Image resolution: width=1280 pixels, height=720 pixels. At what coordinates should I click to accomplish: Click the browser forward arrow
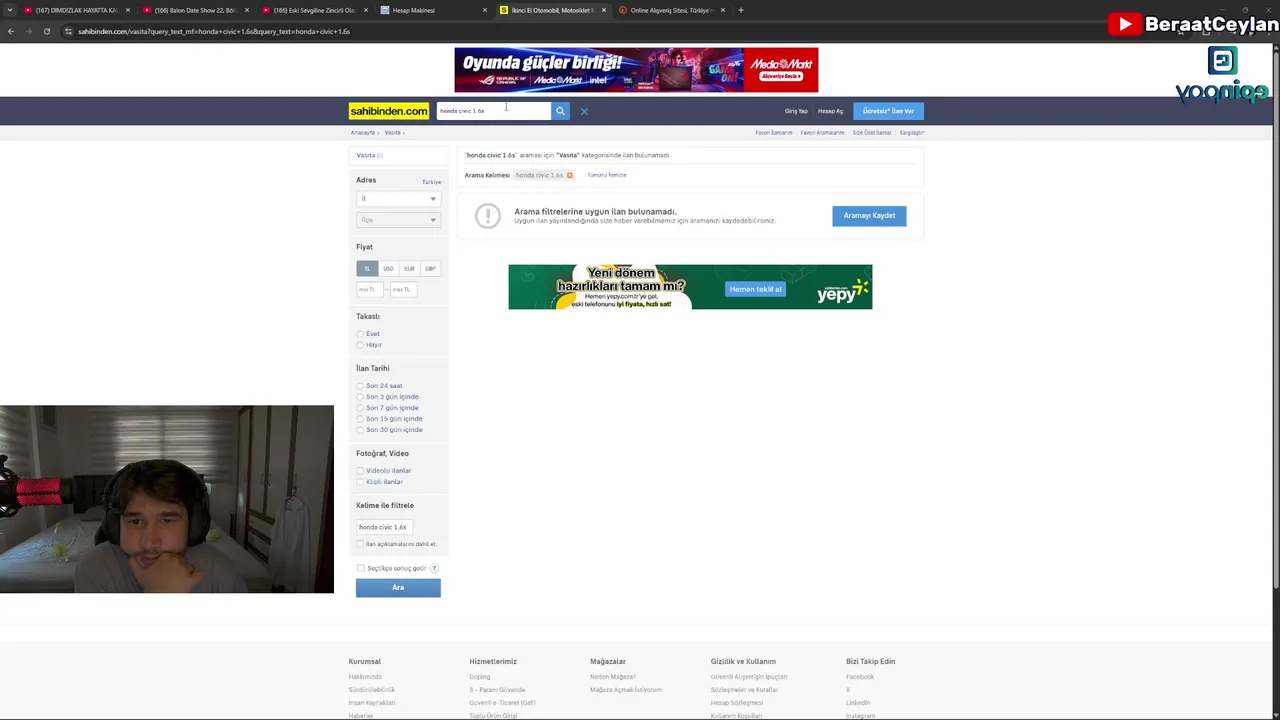click(29, 31)
